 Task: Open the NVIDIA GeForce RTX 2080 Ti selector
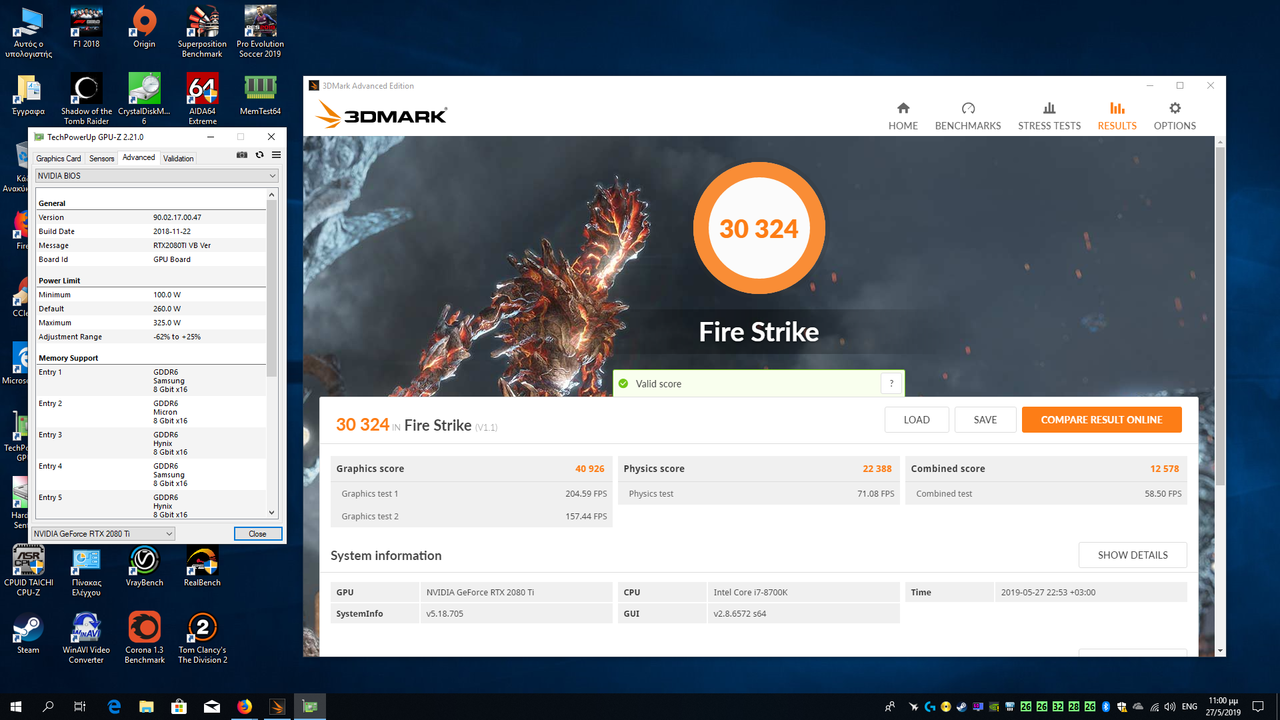(104, 534)
